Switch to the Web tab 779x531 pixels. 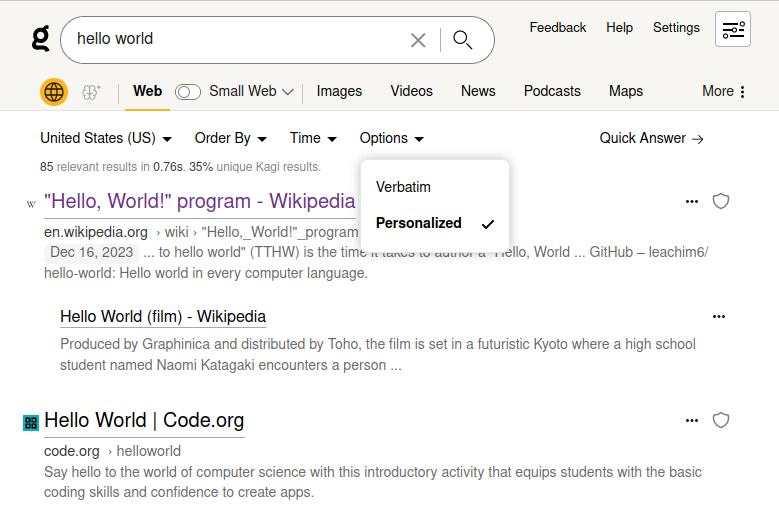tap(148, 91)
